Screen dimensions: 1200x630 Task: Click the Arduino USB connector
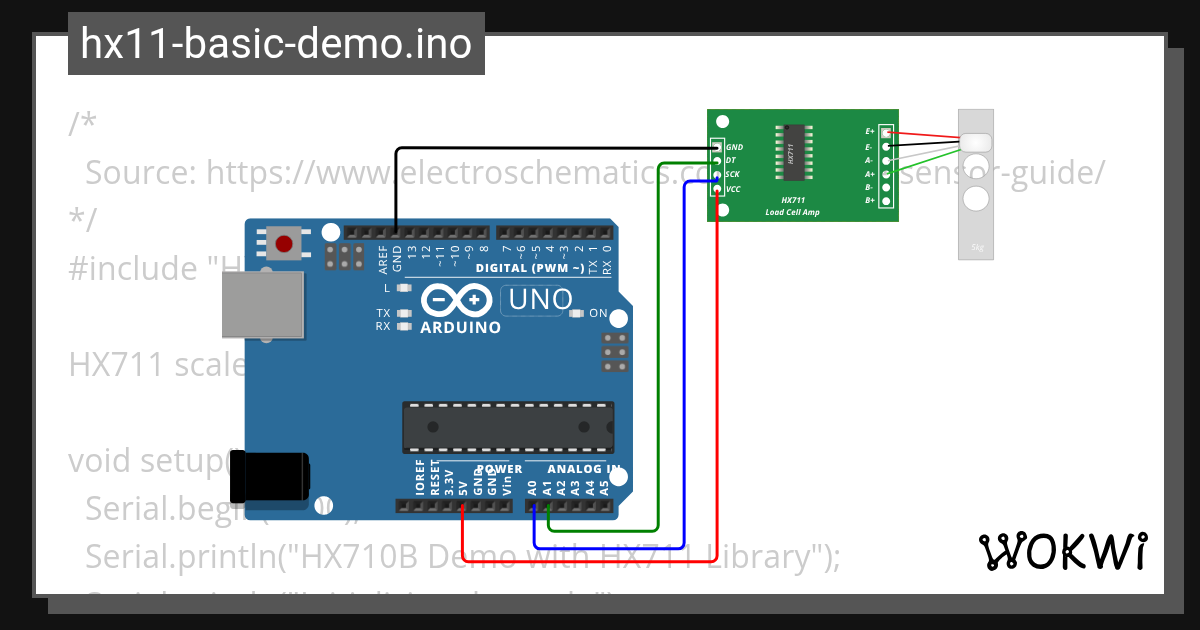(262, 305)
